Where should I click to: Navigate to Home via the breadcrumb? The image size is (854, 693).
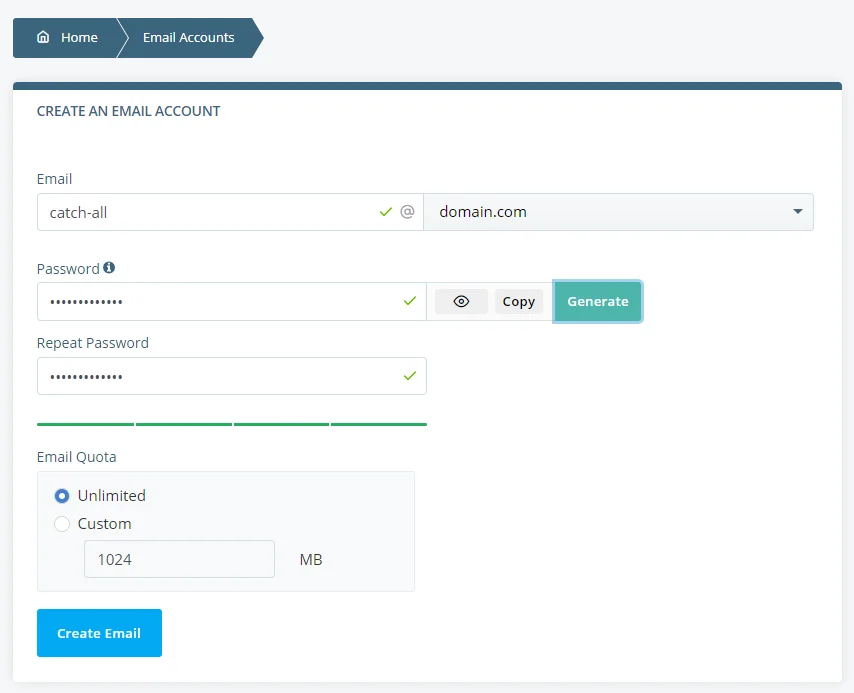[78, 38]
